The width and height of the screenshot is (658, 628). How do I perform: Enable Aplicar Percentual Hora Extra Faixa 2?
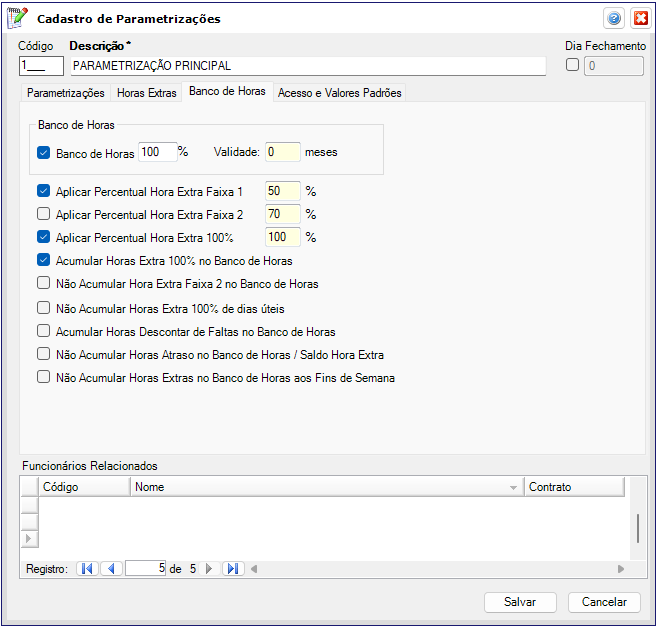43,214
